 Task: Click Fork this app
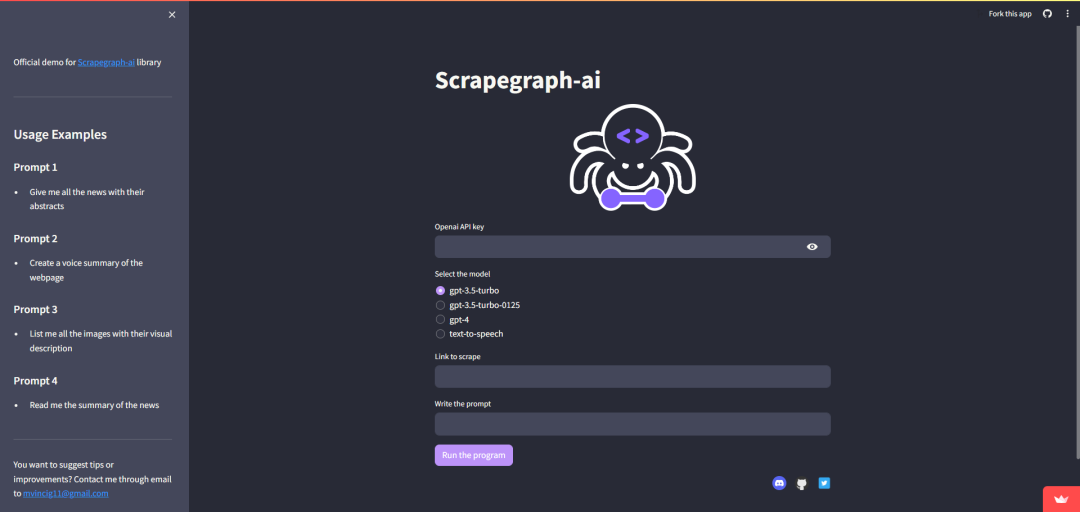(x=1009, y=14)
